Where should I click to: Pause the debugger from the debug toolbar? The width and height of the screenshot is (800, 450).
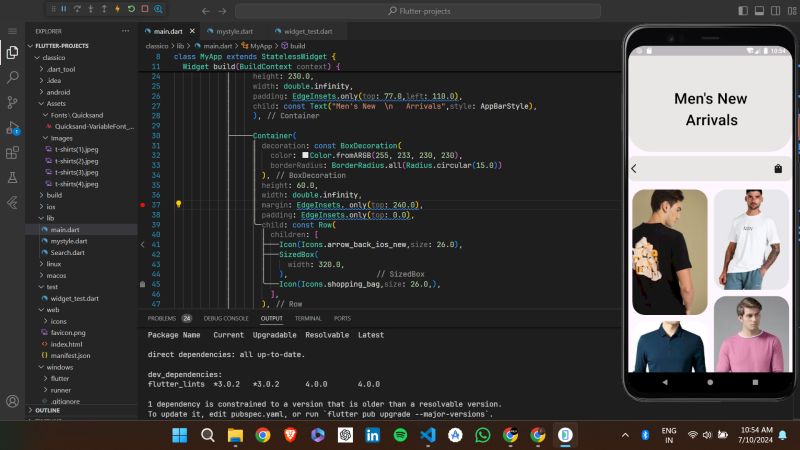63,9
